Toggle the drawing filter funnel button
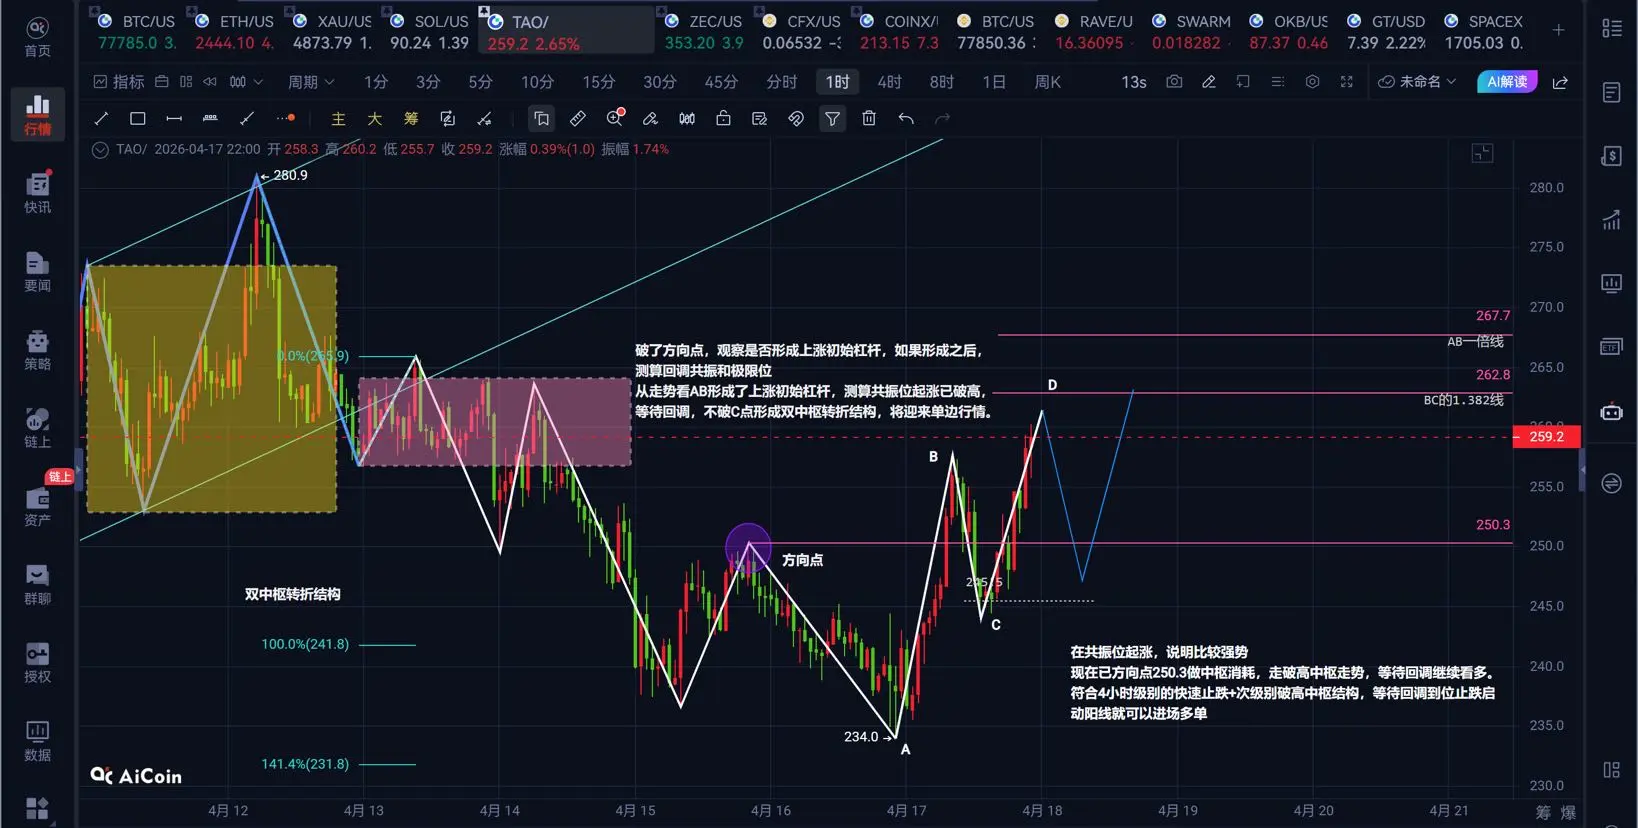1638x828 pixels. (x=832, y=119)
